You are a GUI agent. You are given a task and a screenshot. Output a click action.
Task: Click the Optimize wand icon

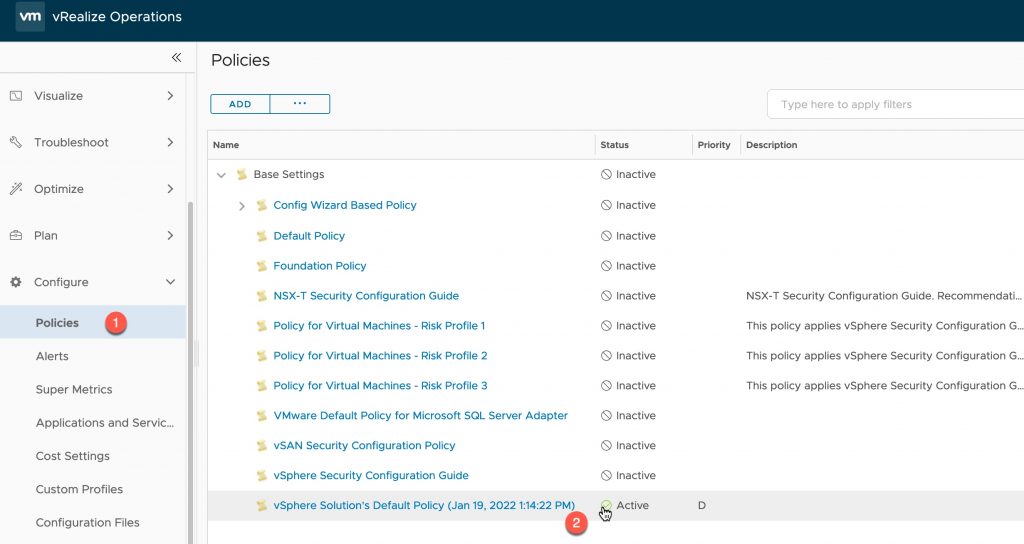click(x=16, y=189)
